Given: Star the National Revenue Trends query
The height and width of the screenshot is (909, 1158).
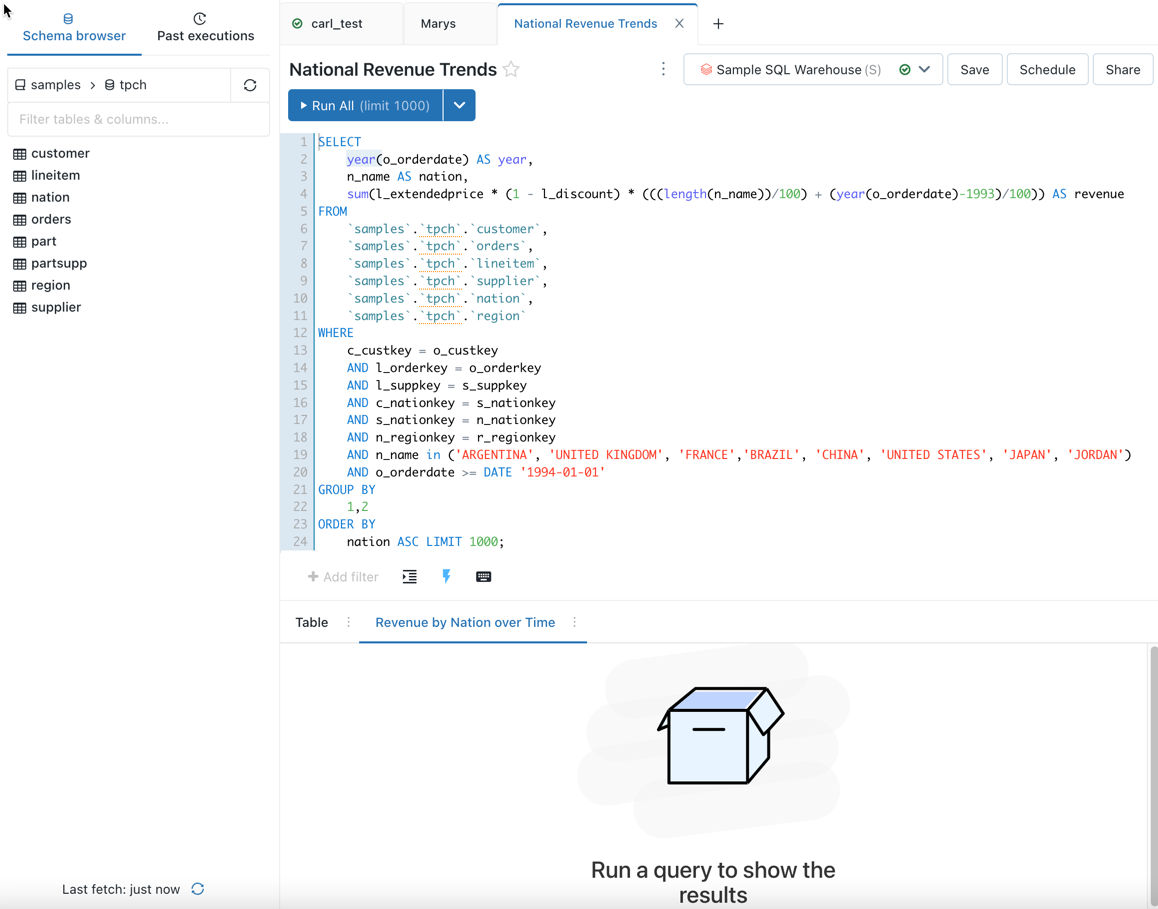Looking at the screenshot, I should (x=511, y=70).
